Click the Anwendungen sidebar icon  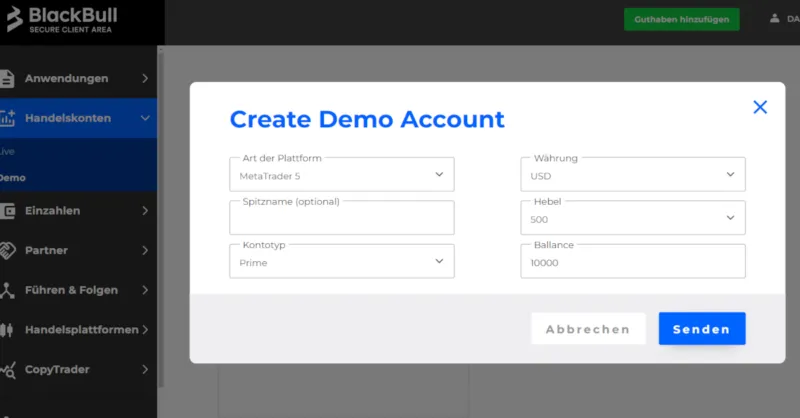click(6, 78)
